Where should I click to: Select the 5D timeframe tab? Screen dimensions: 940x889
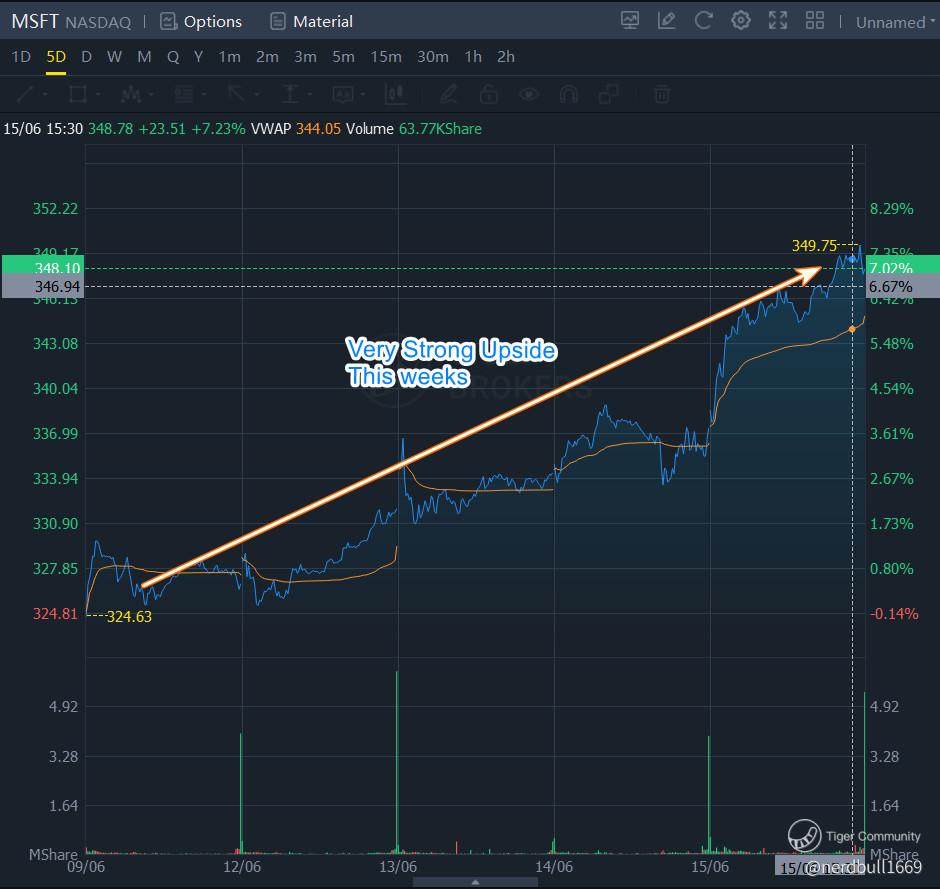click(x=56, y=57)
